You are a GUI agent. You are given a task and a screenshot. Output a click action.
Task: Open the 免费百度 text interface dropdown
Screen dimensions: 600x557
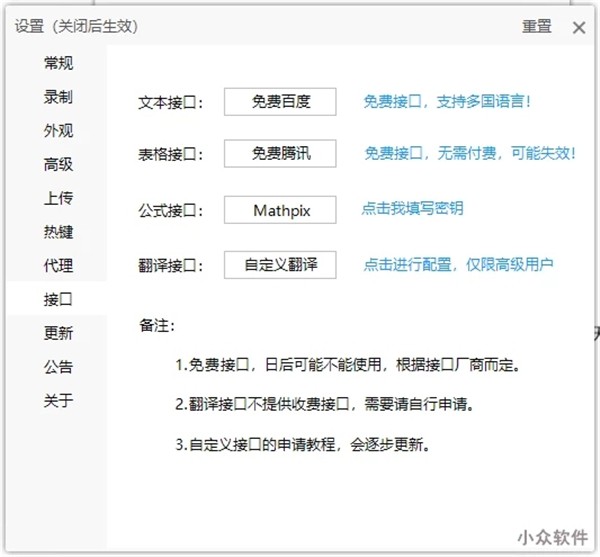click(280, 102)
